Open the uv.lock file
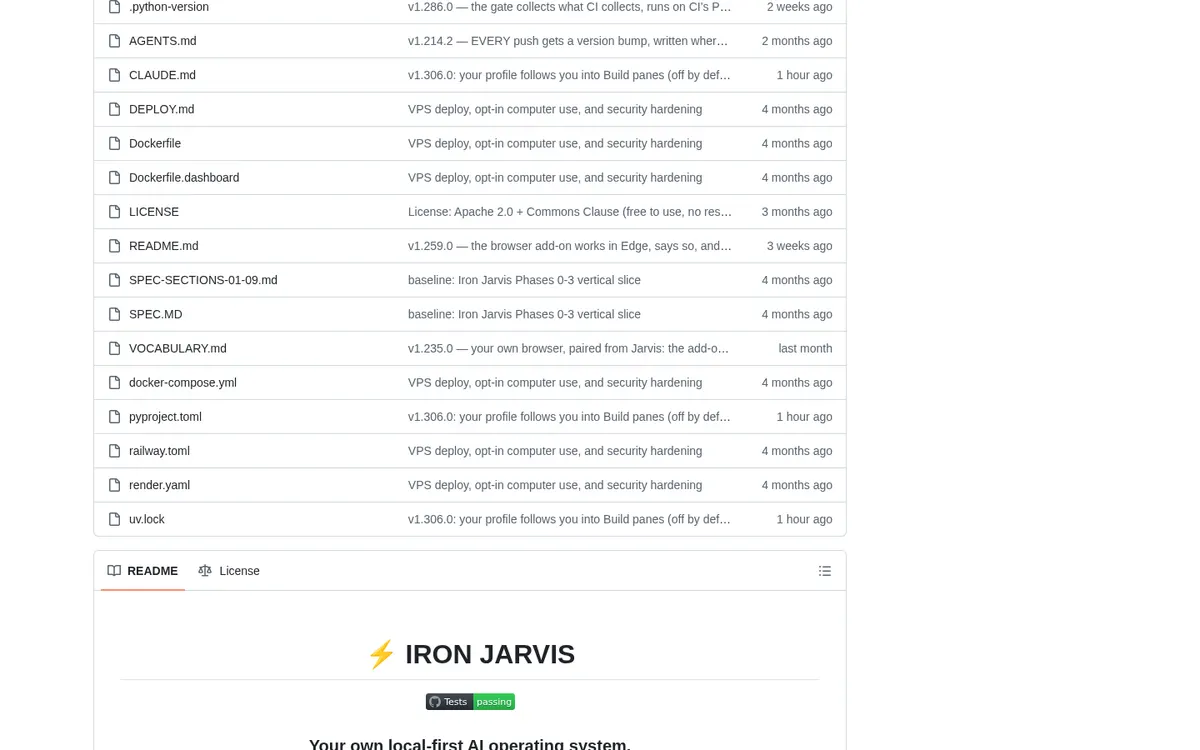The width and height of the screenshot is (1200, 750). (147, 519)
